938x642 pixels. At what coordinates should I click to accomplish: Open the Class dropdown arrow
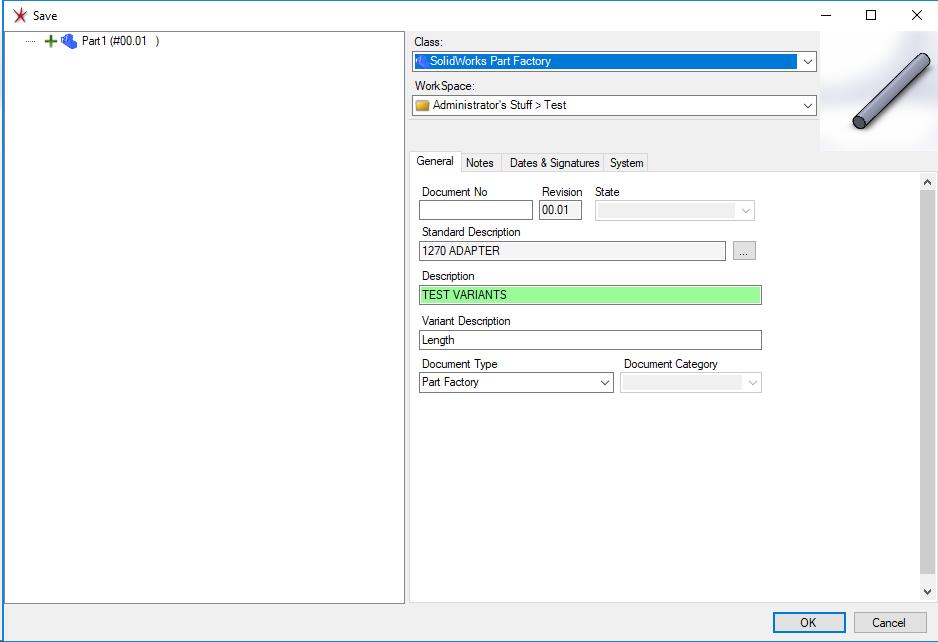pos(807,61)
